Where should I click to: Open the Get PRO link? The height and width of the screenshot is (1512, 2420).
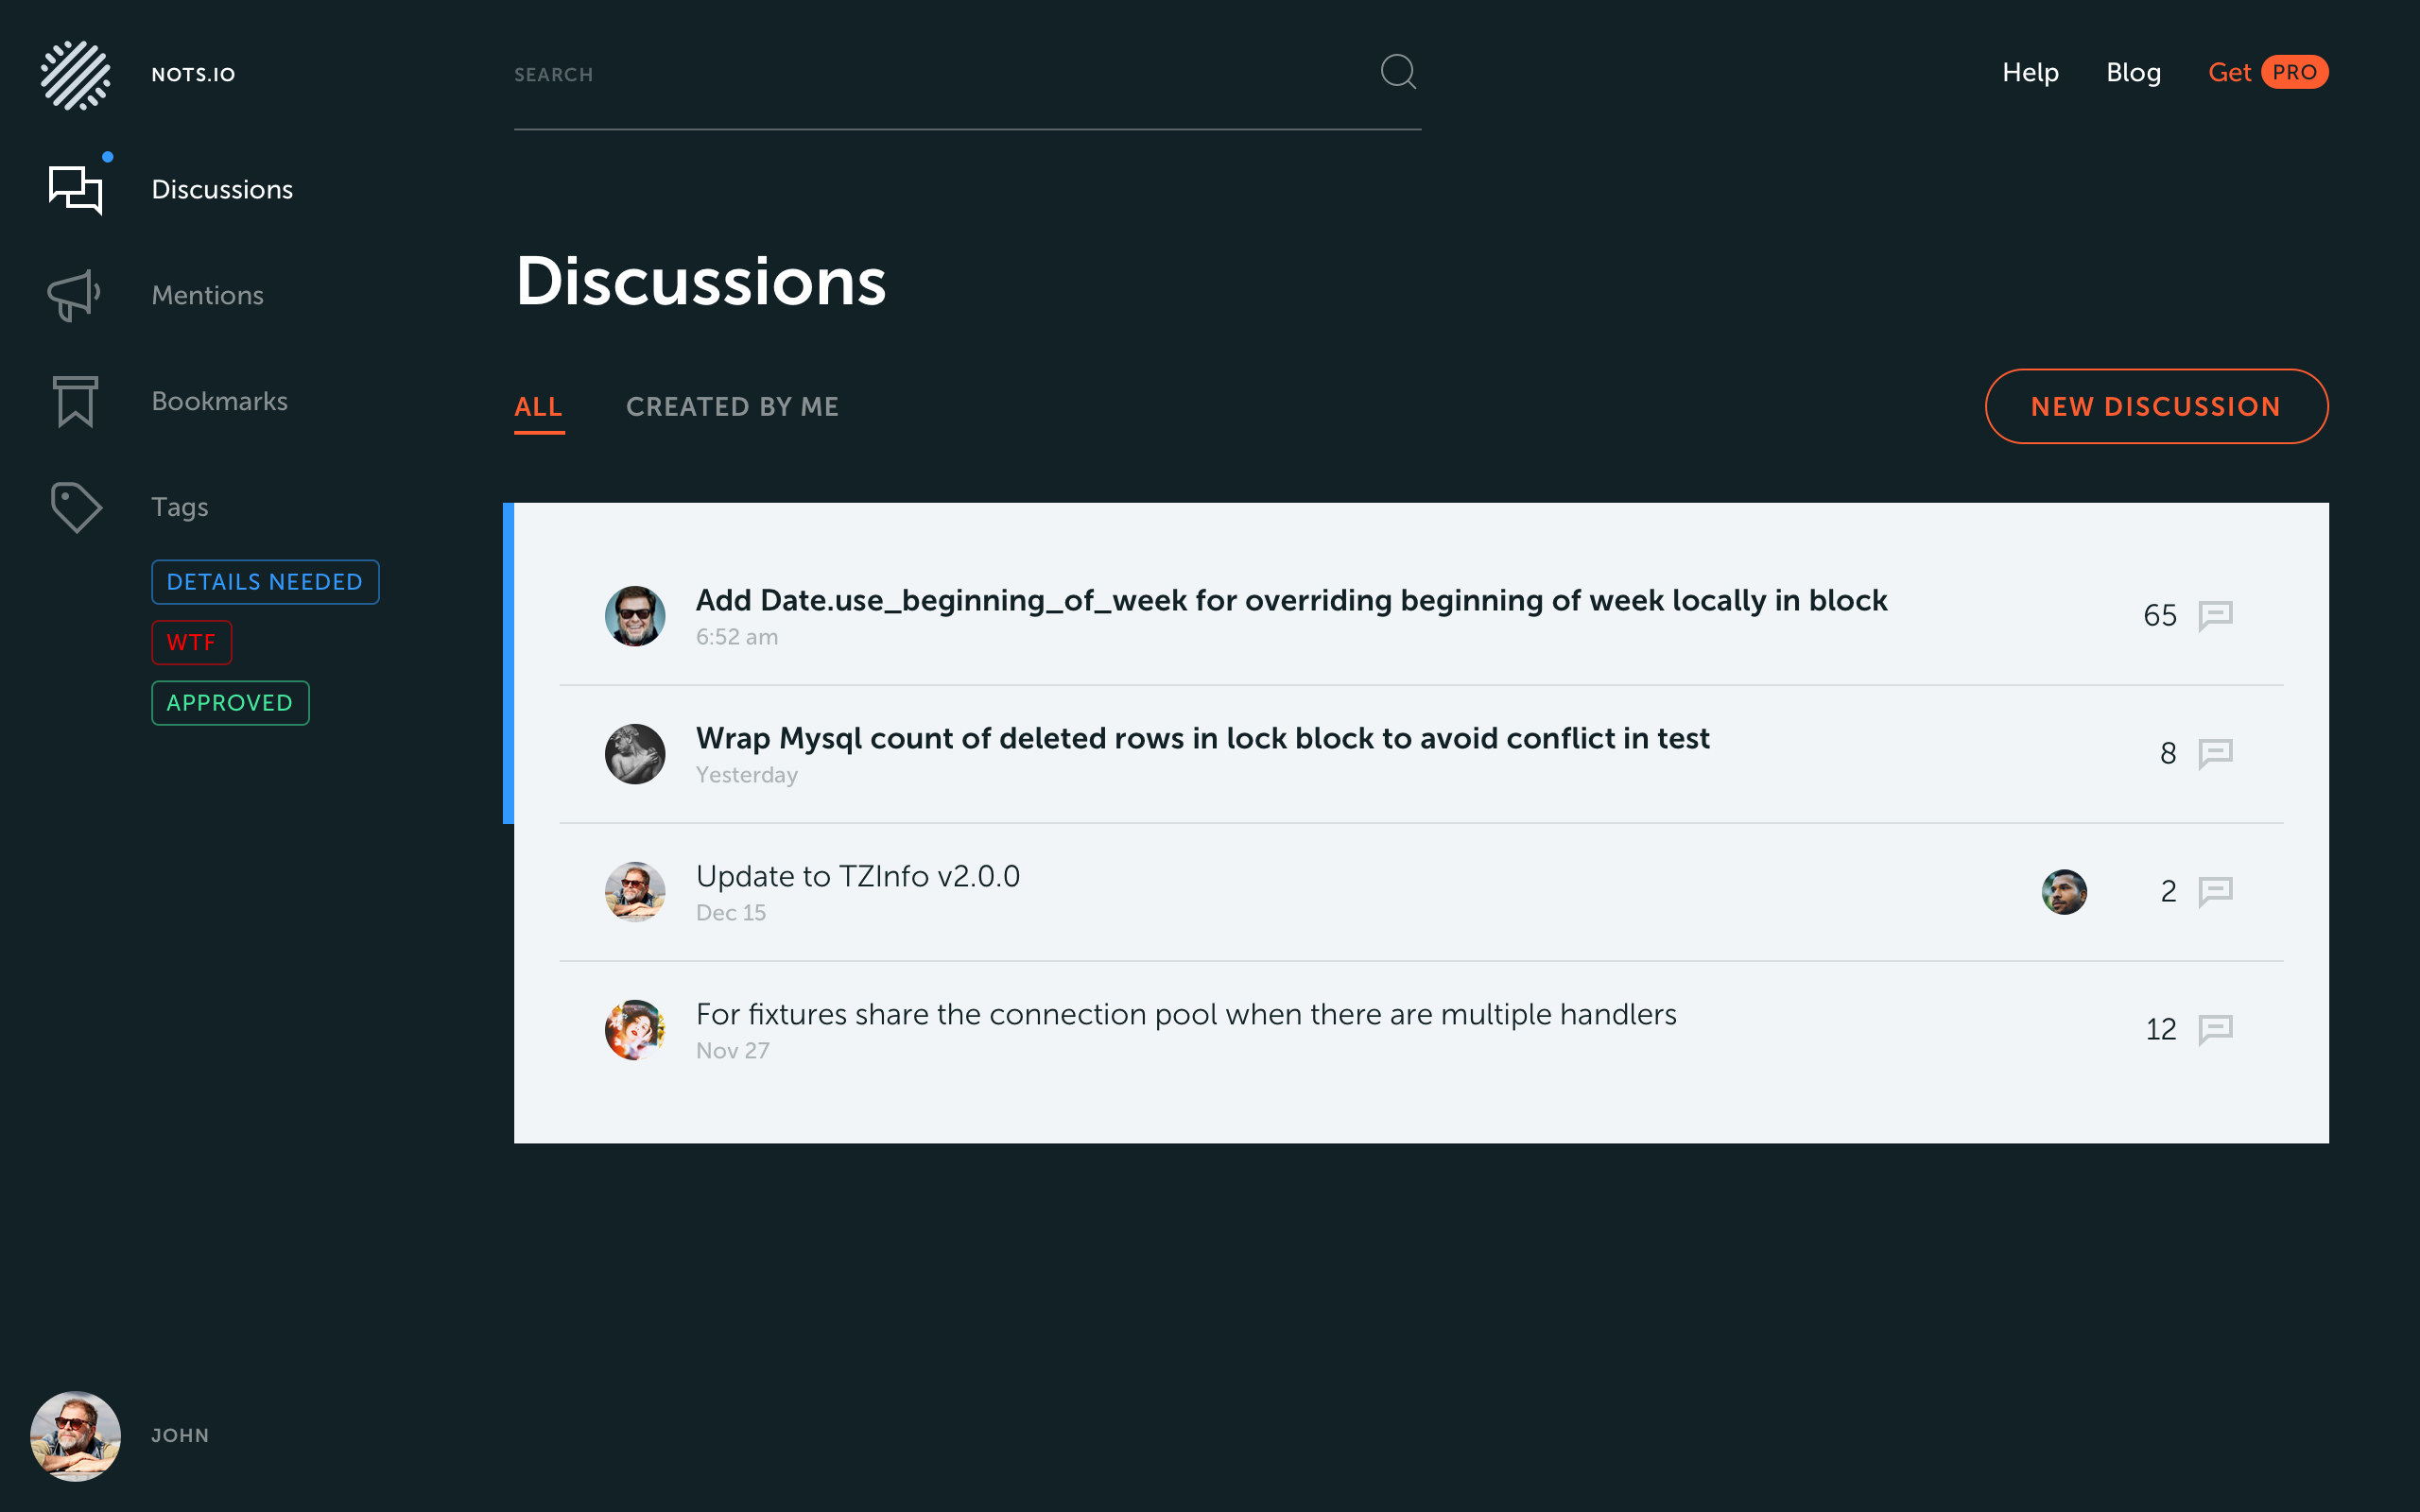tap(2267, 72)
